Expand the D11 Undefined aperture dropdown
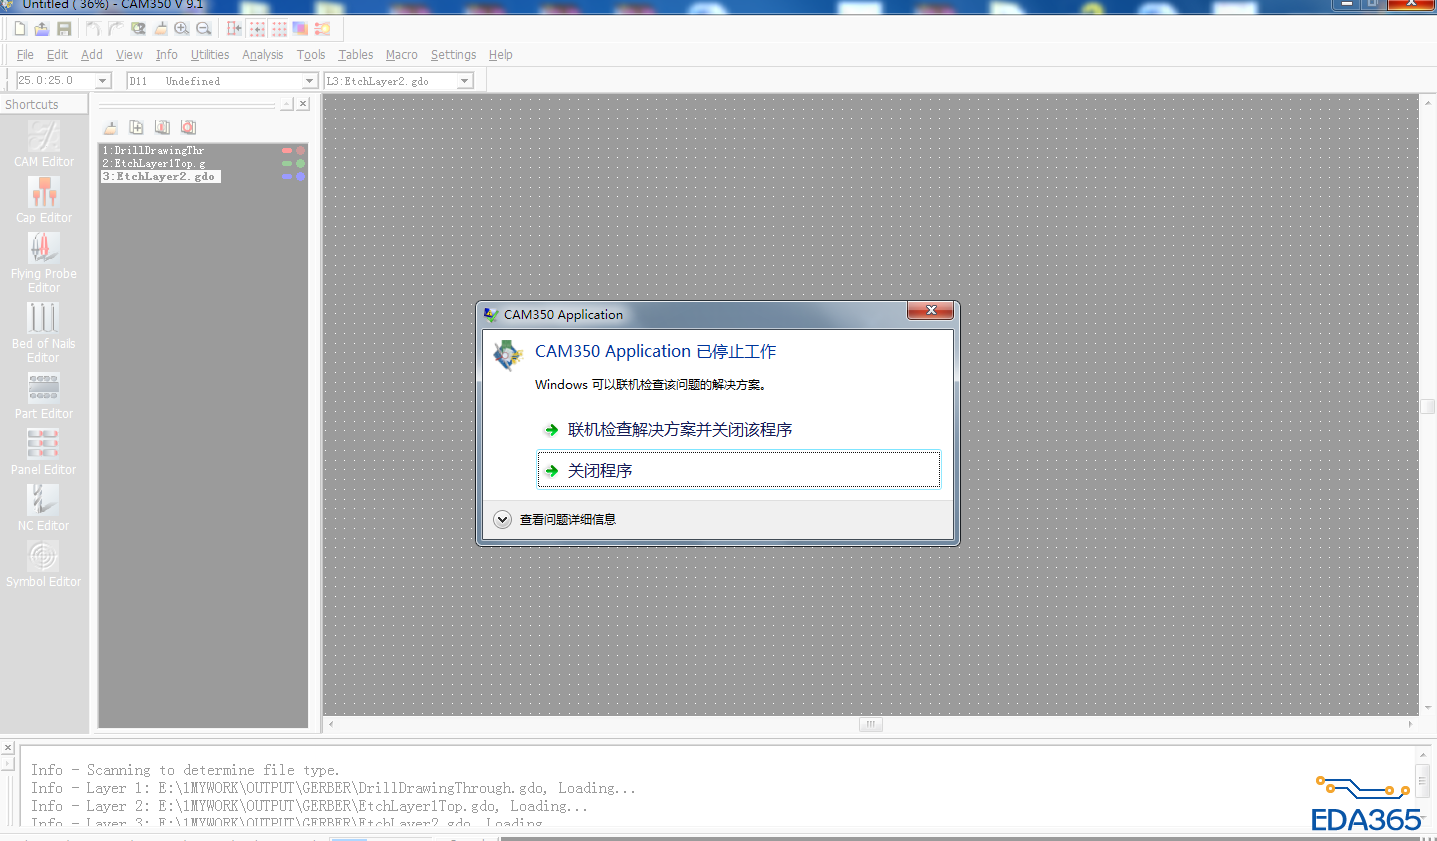1437x841 pixels. [309, 81]
